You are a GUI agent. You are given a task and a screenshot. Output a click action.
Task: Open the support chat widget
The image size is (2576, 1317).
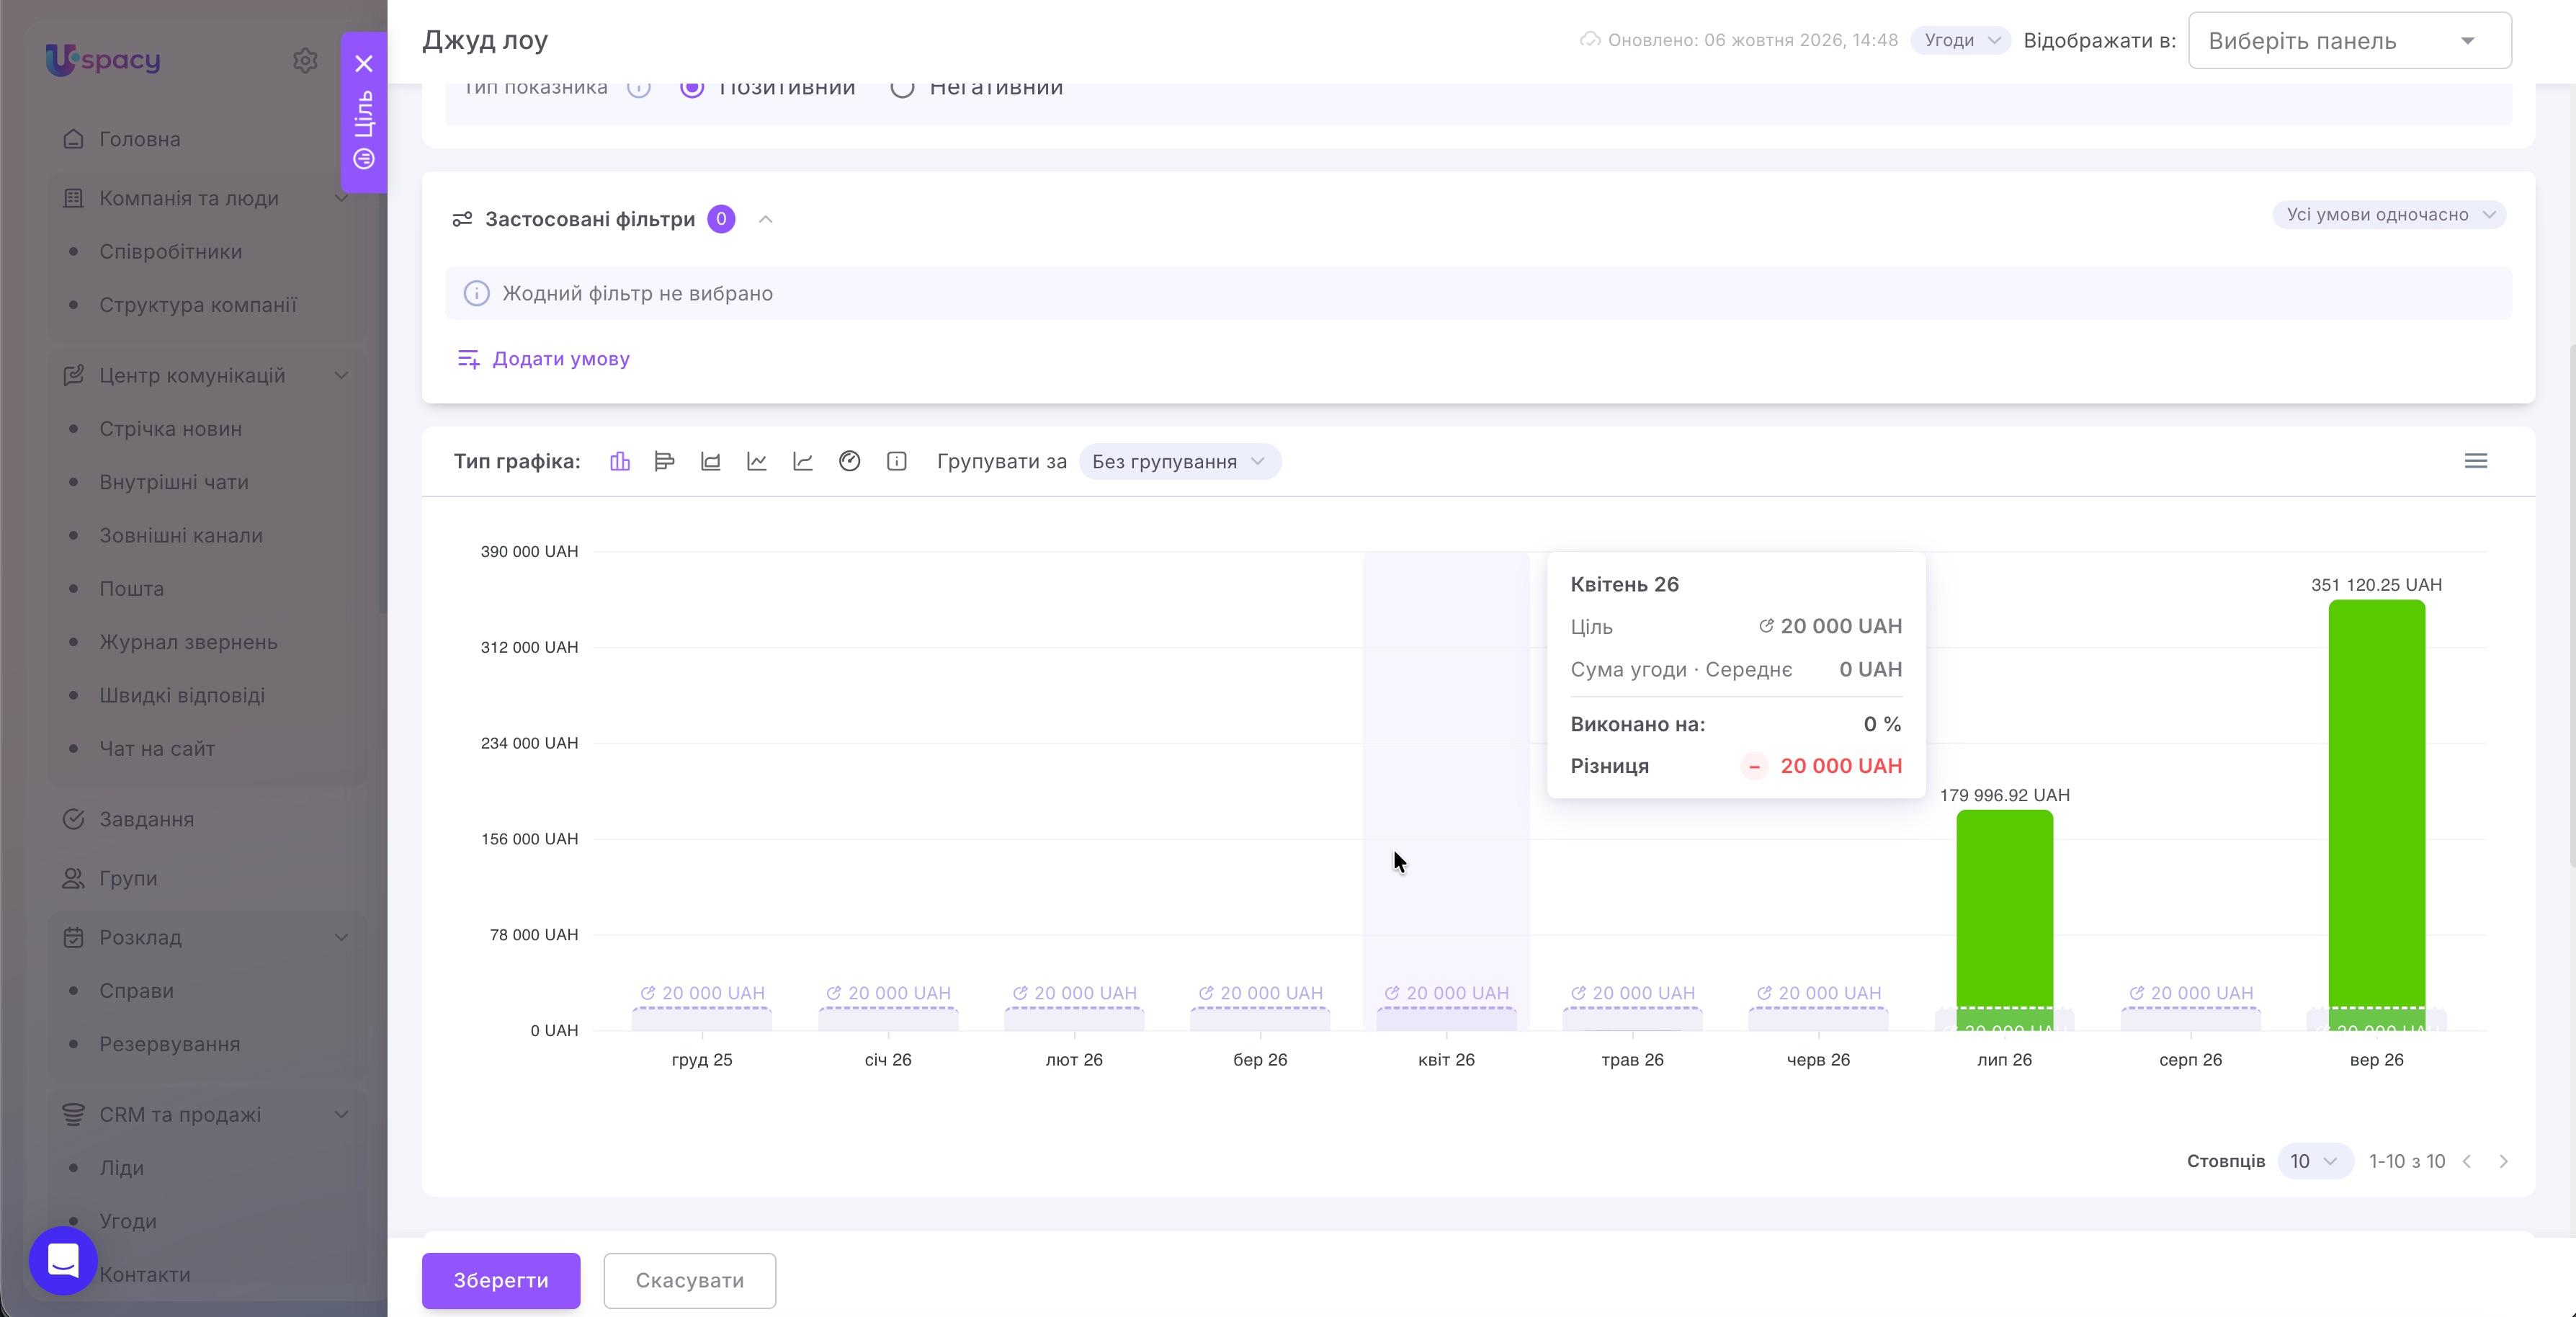tap(63, 1260)
